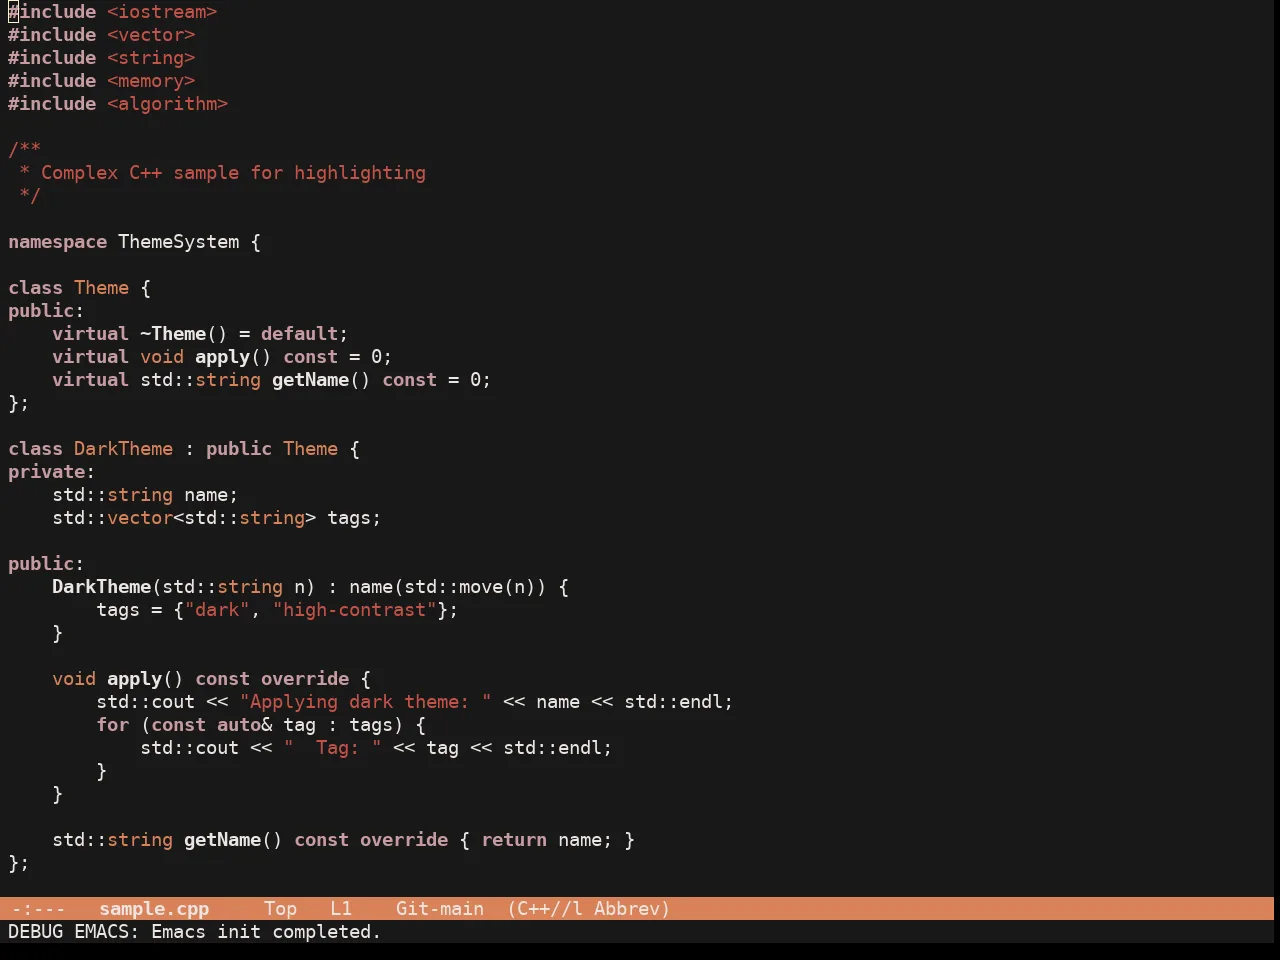This screenshot has height=960, width=1280.
Task: Click the " Tag: " string literal
Action: click(x=333, y=748)
